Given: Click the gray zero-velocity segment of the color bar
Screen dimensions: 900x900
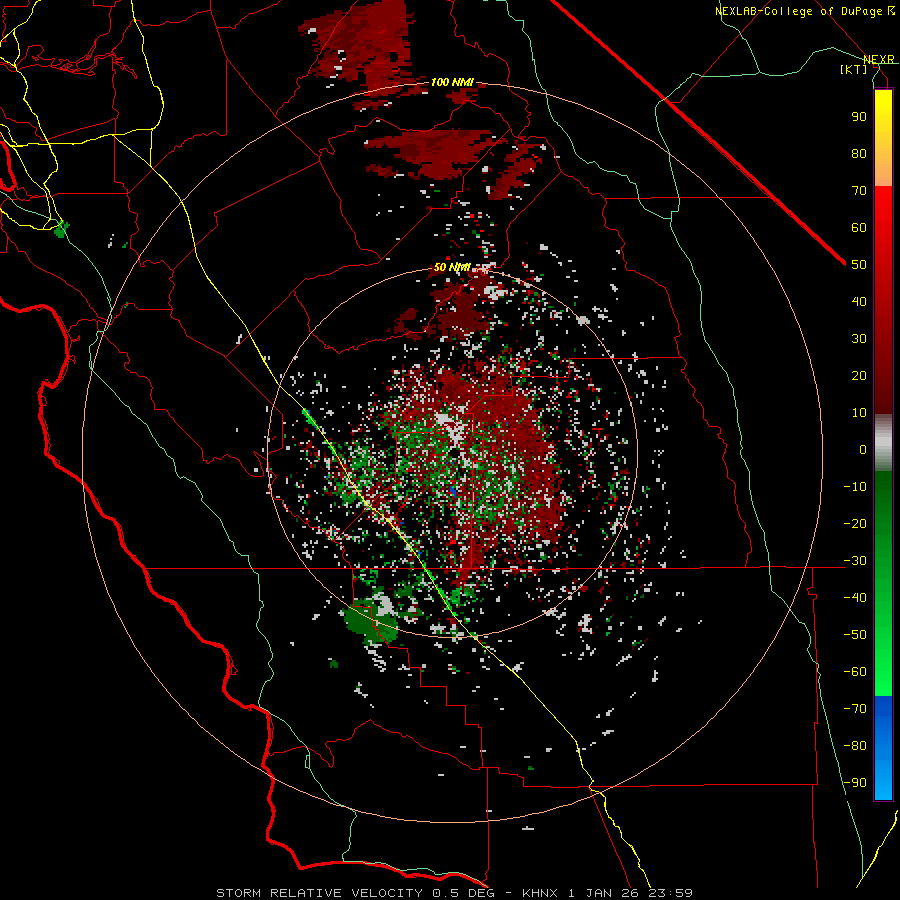Looking at the screenshot, I should coord(883,443).
